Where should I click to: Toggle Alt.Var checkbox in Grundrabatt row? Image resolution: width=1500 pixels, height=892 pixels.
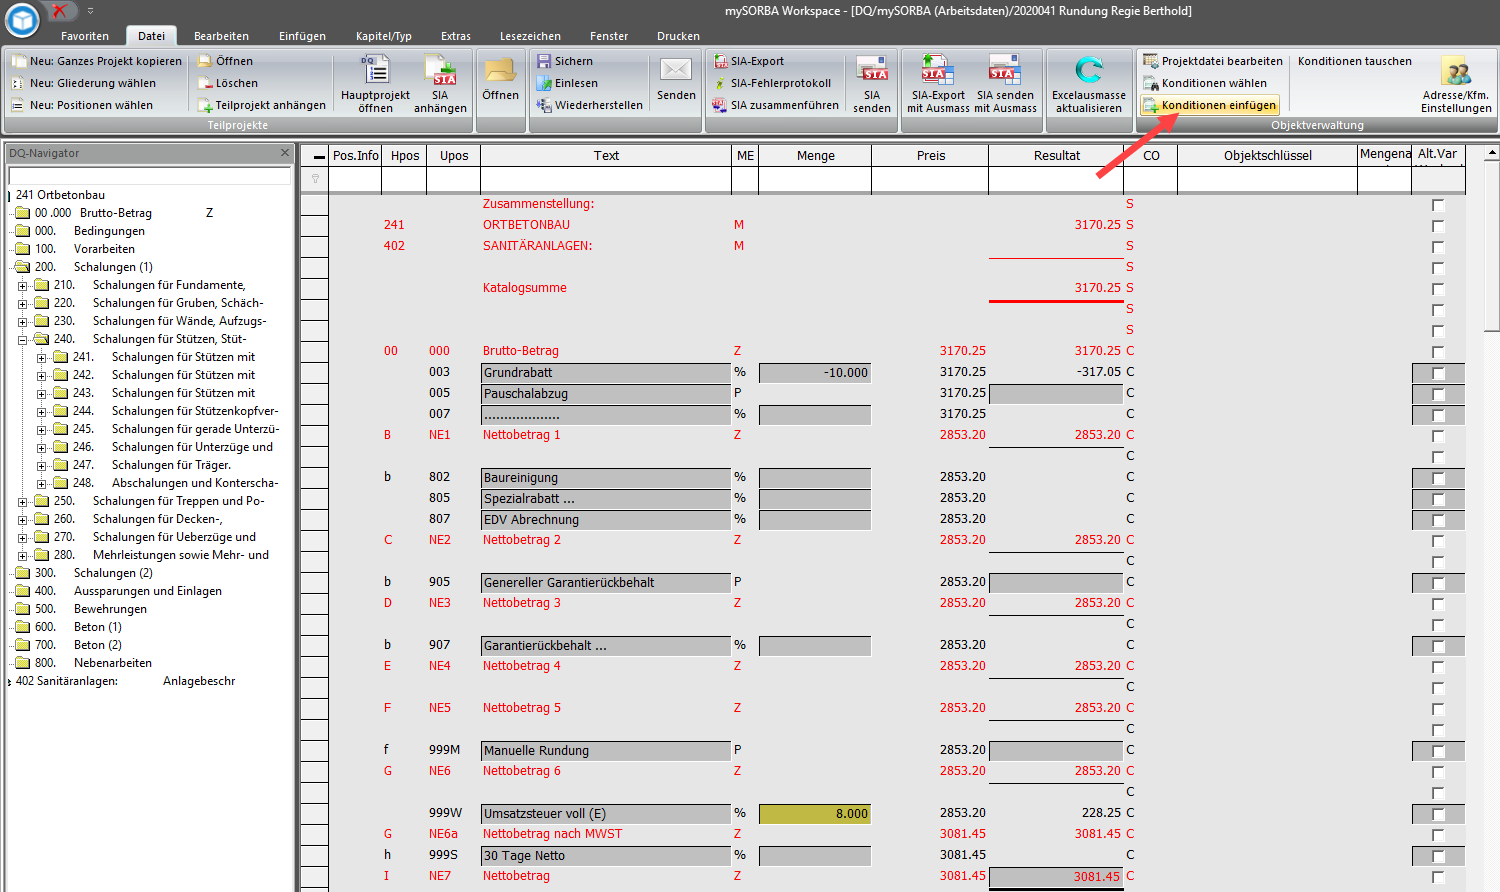point(1438,373)
